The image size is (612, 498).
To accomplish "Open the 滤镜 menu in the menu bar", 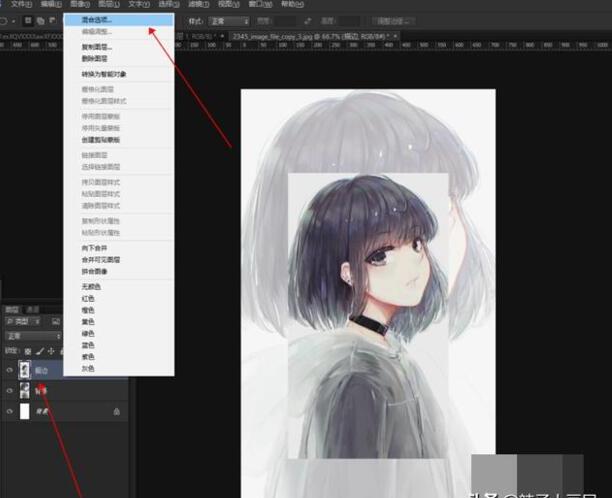I will (x=199, y=4).
